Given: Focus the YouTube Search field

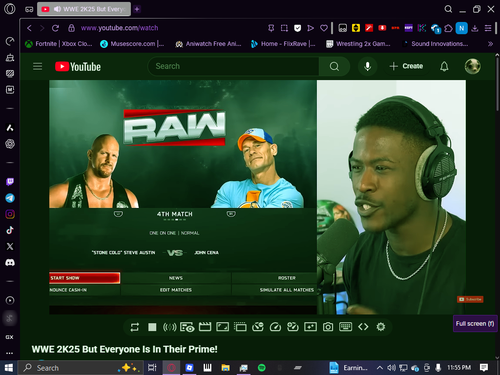Looking at the screenshot, I should coord(233,66).
